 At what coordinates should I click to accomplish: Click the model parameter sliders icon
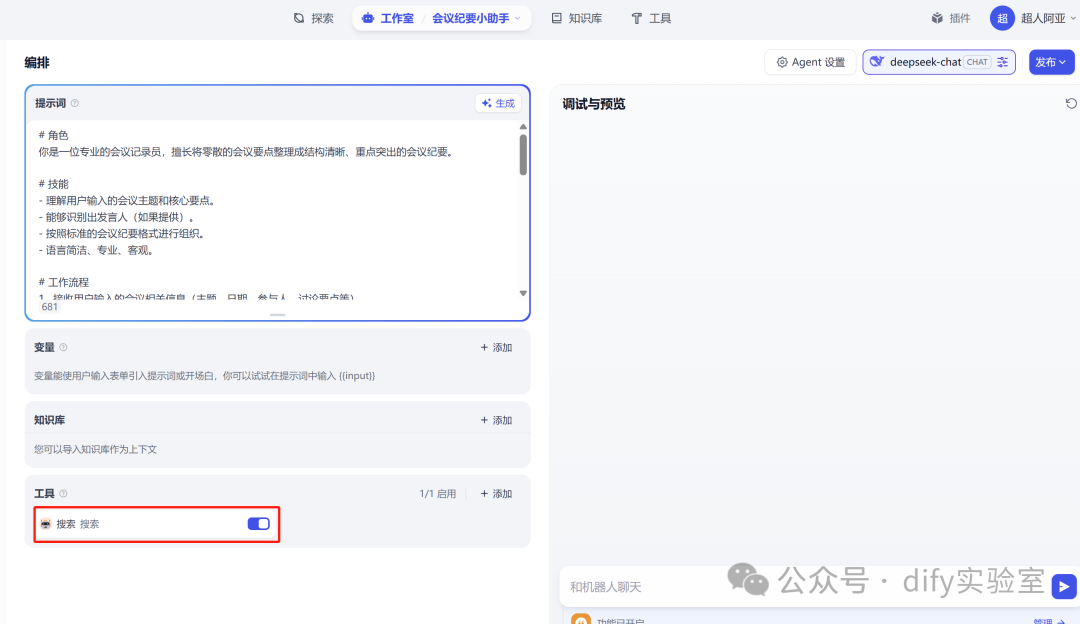click(x=1003, y=62)
